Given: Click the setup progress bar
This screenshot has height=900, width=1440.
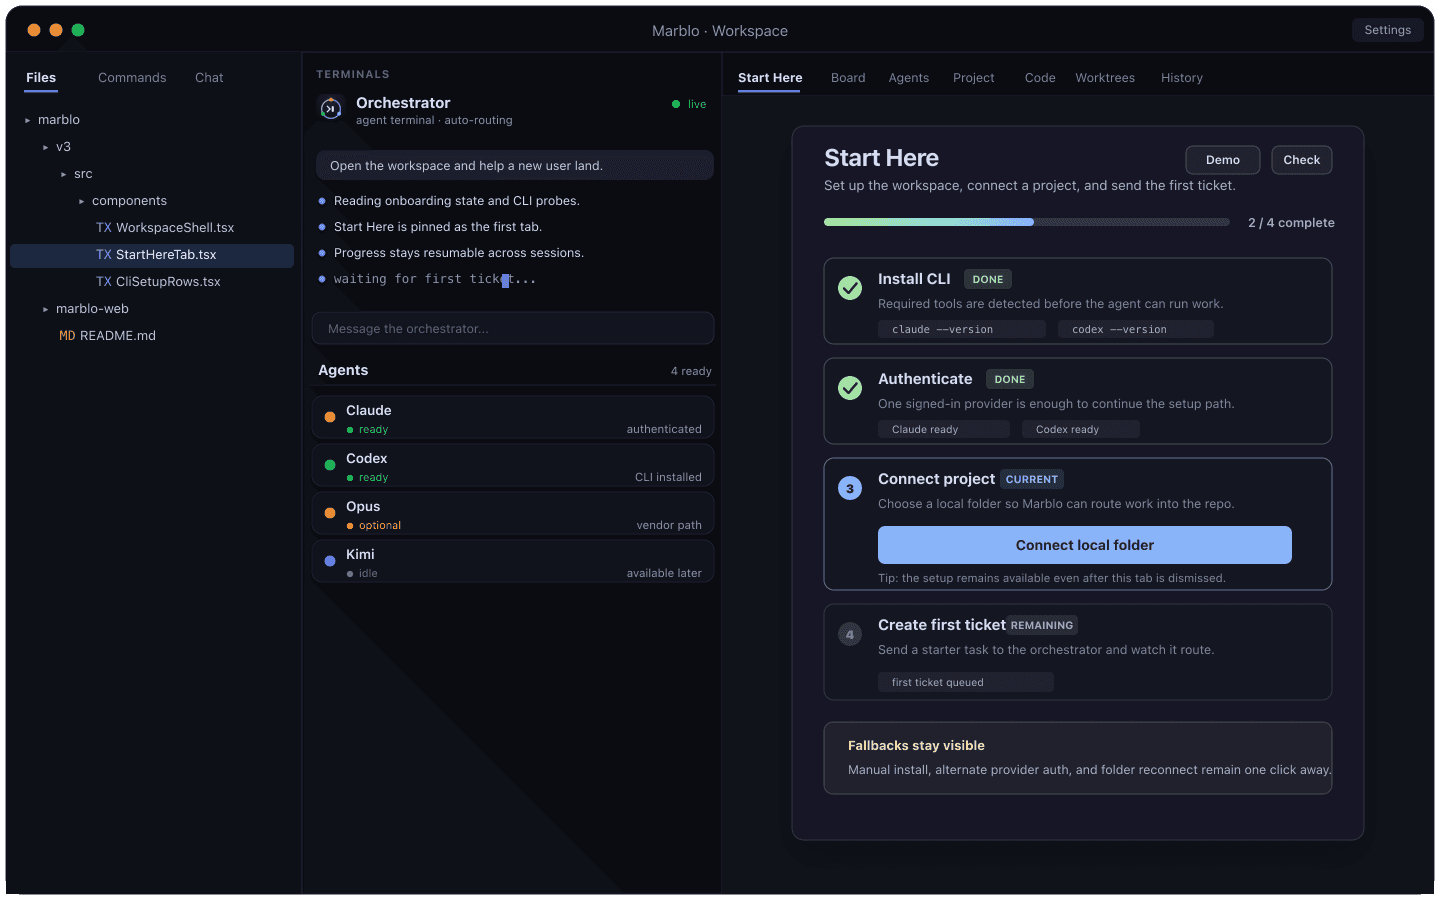Looking at the screenshot, I should [1027, 222].
